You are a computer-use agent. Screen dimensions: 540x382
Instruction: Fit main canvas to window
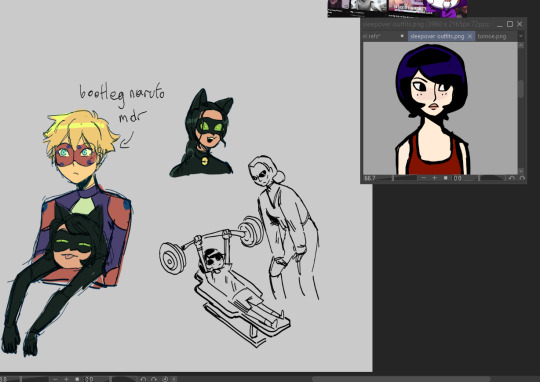tap(77, 379)
